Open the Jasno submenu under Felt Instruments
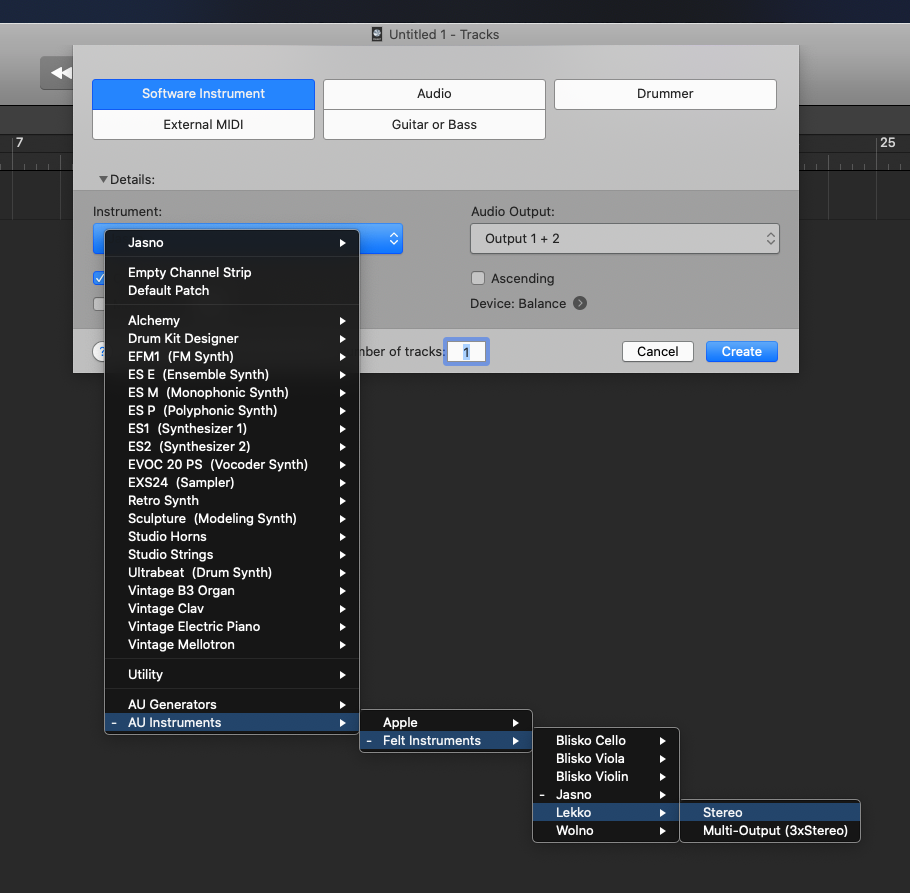 point(606,794)
